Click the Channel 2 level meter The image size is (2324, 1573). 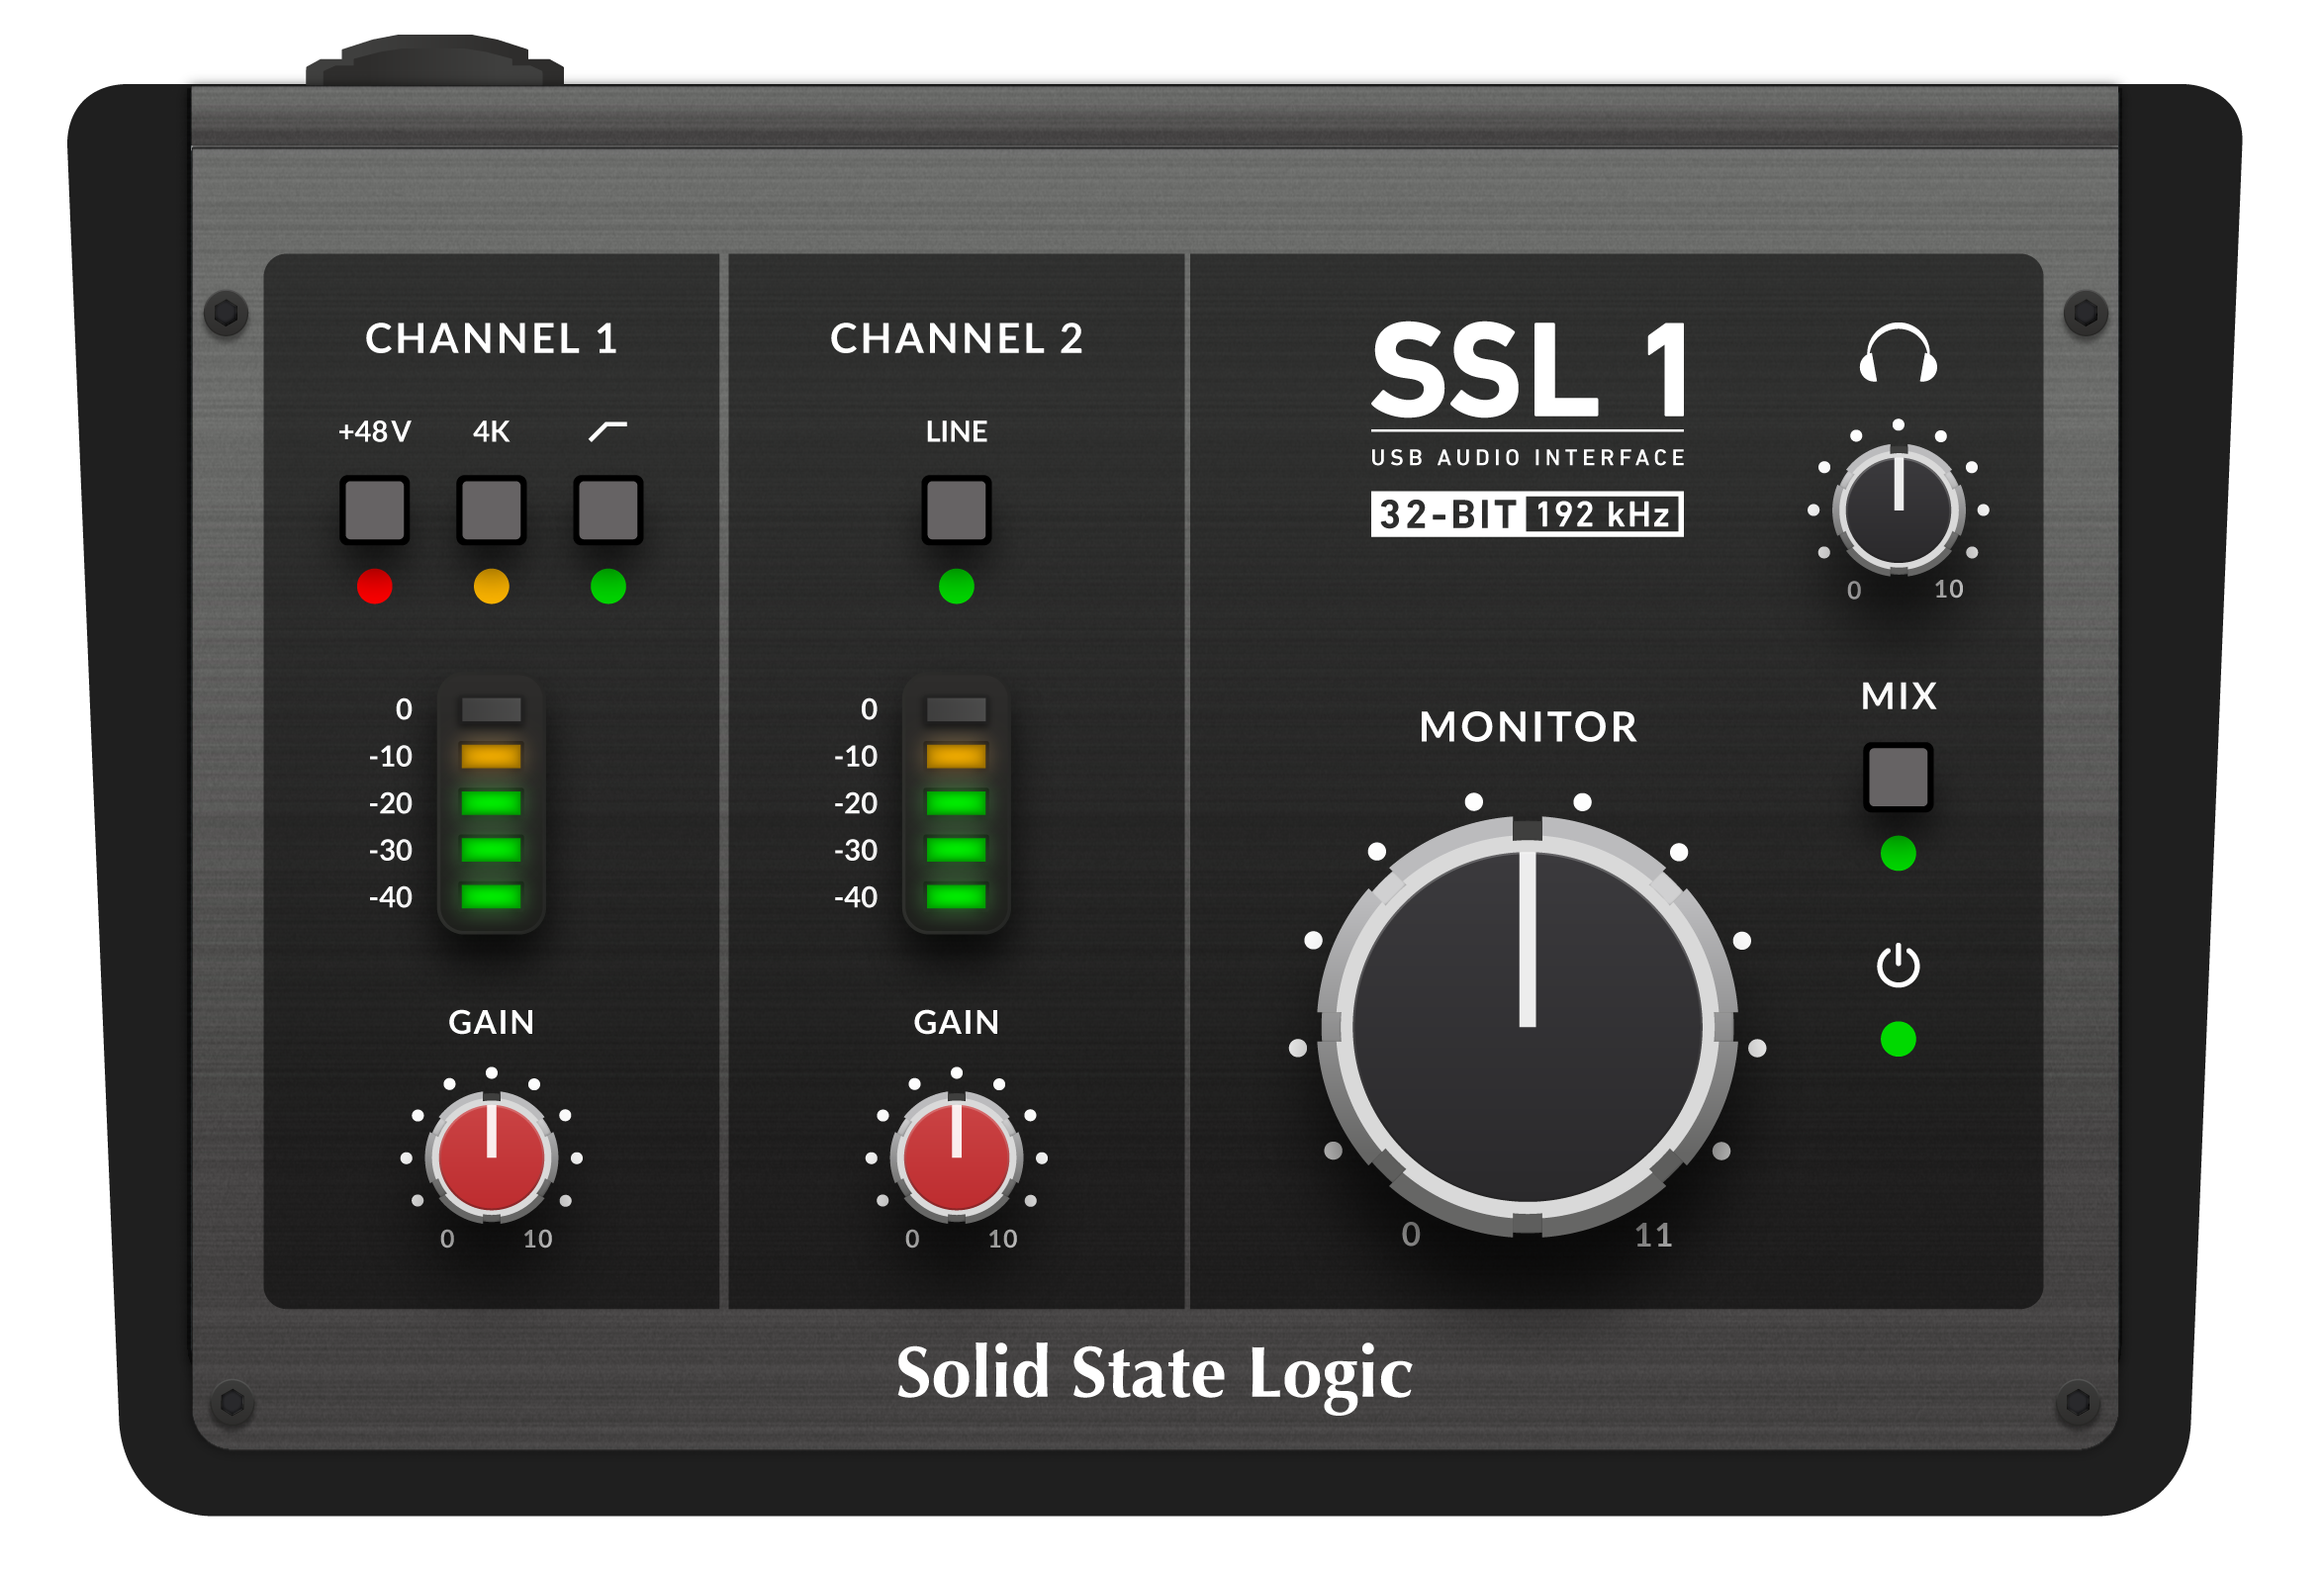(x=958, y=806)
